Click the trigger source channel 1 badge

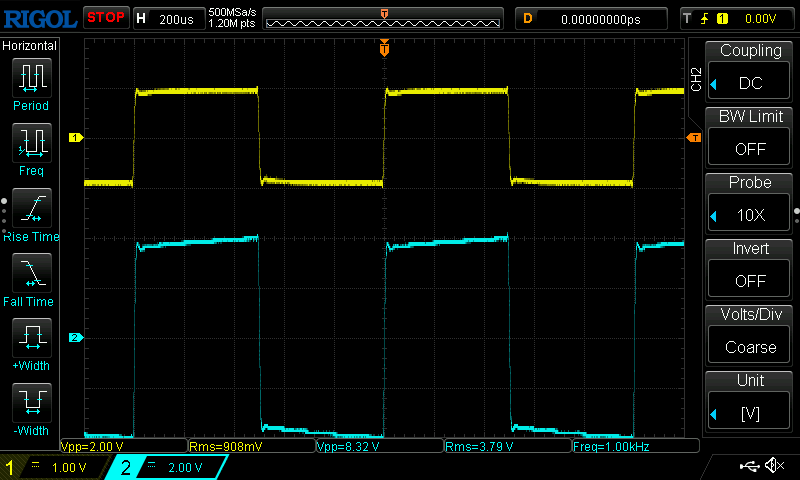pos(722,19)
